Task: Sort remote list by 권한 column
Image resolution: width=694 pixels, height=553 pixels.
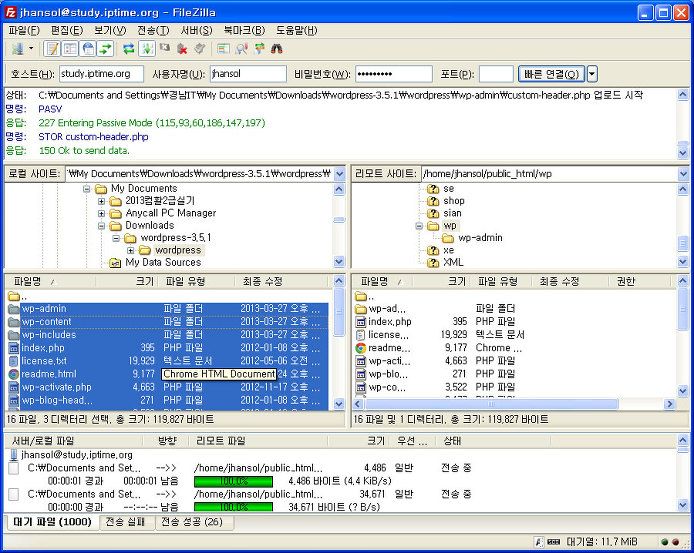Action: 641,282
